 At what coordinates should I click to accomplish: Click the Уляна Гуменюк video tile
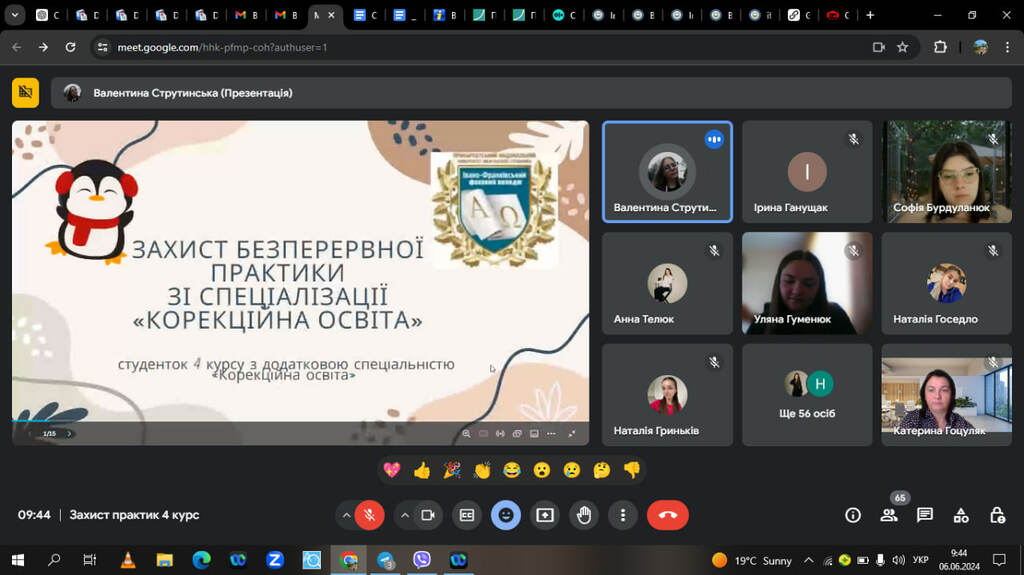pyautogui.click(x=807, y=284)
